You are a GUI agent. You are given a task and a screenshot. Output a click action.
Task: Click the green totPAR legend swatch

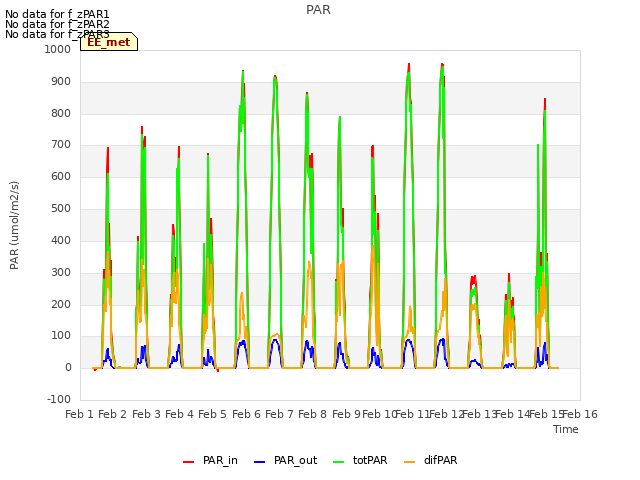(339, 462)
